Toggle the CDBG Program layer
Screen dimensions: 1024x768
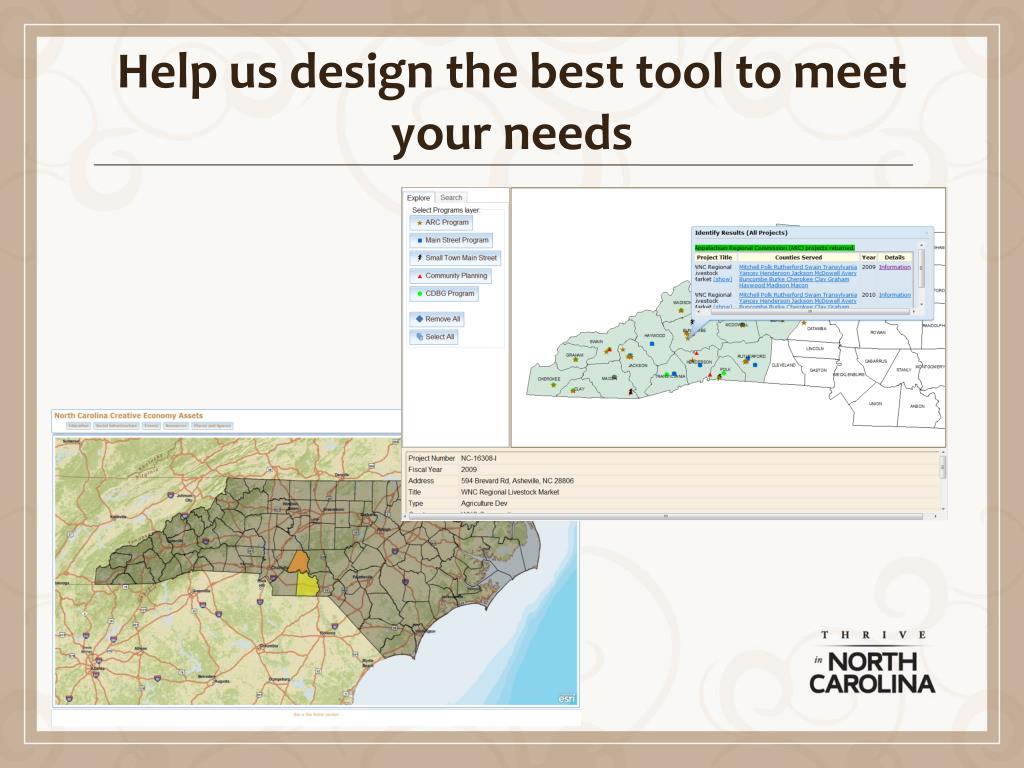444,294
